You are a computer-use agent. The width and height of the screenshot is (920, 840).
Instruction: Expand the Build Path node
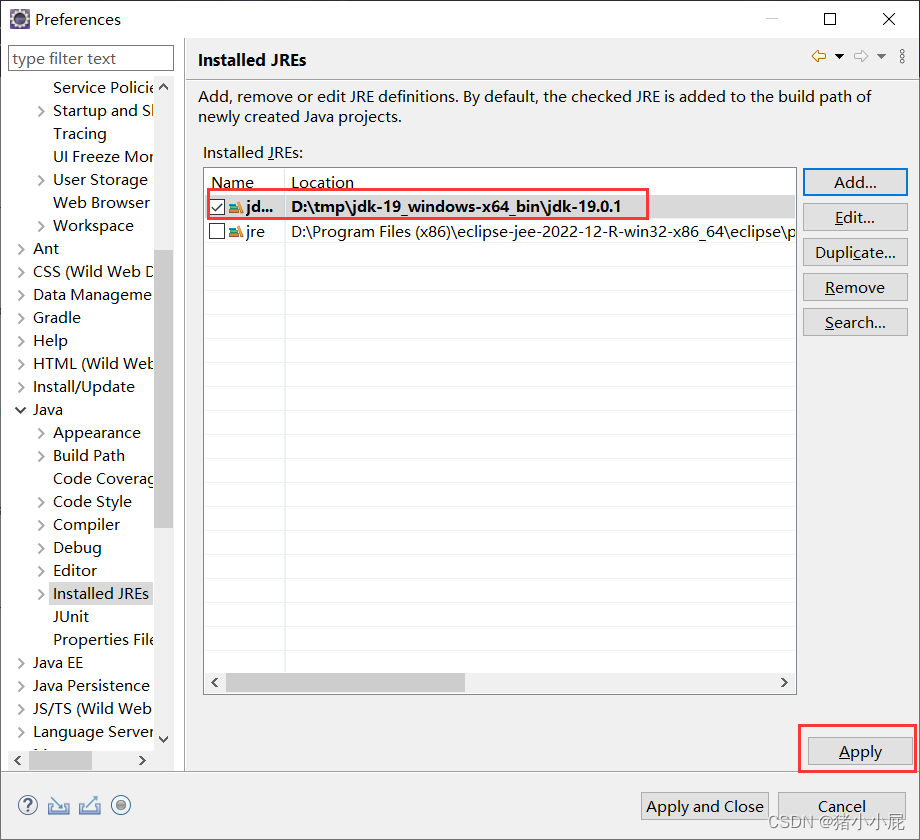(x=41, y=456)
